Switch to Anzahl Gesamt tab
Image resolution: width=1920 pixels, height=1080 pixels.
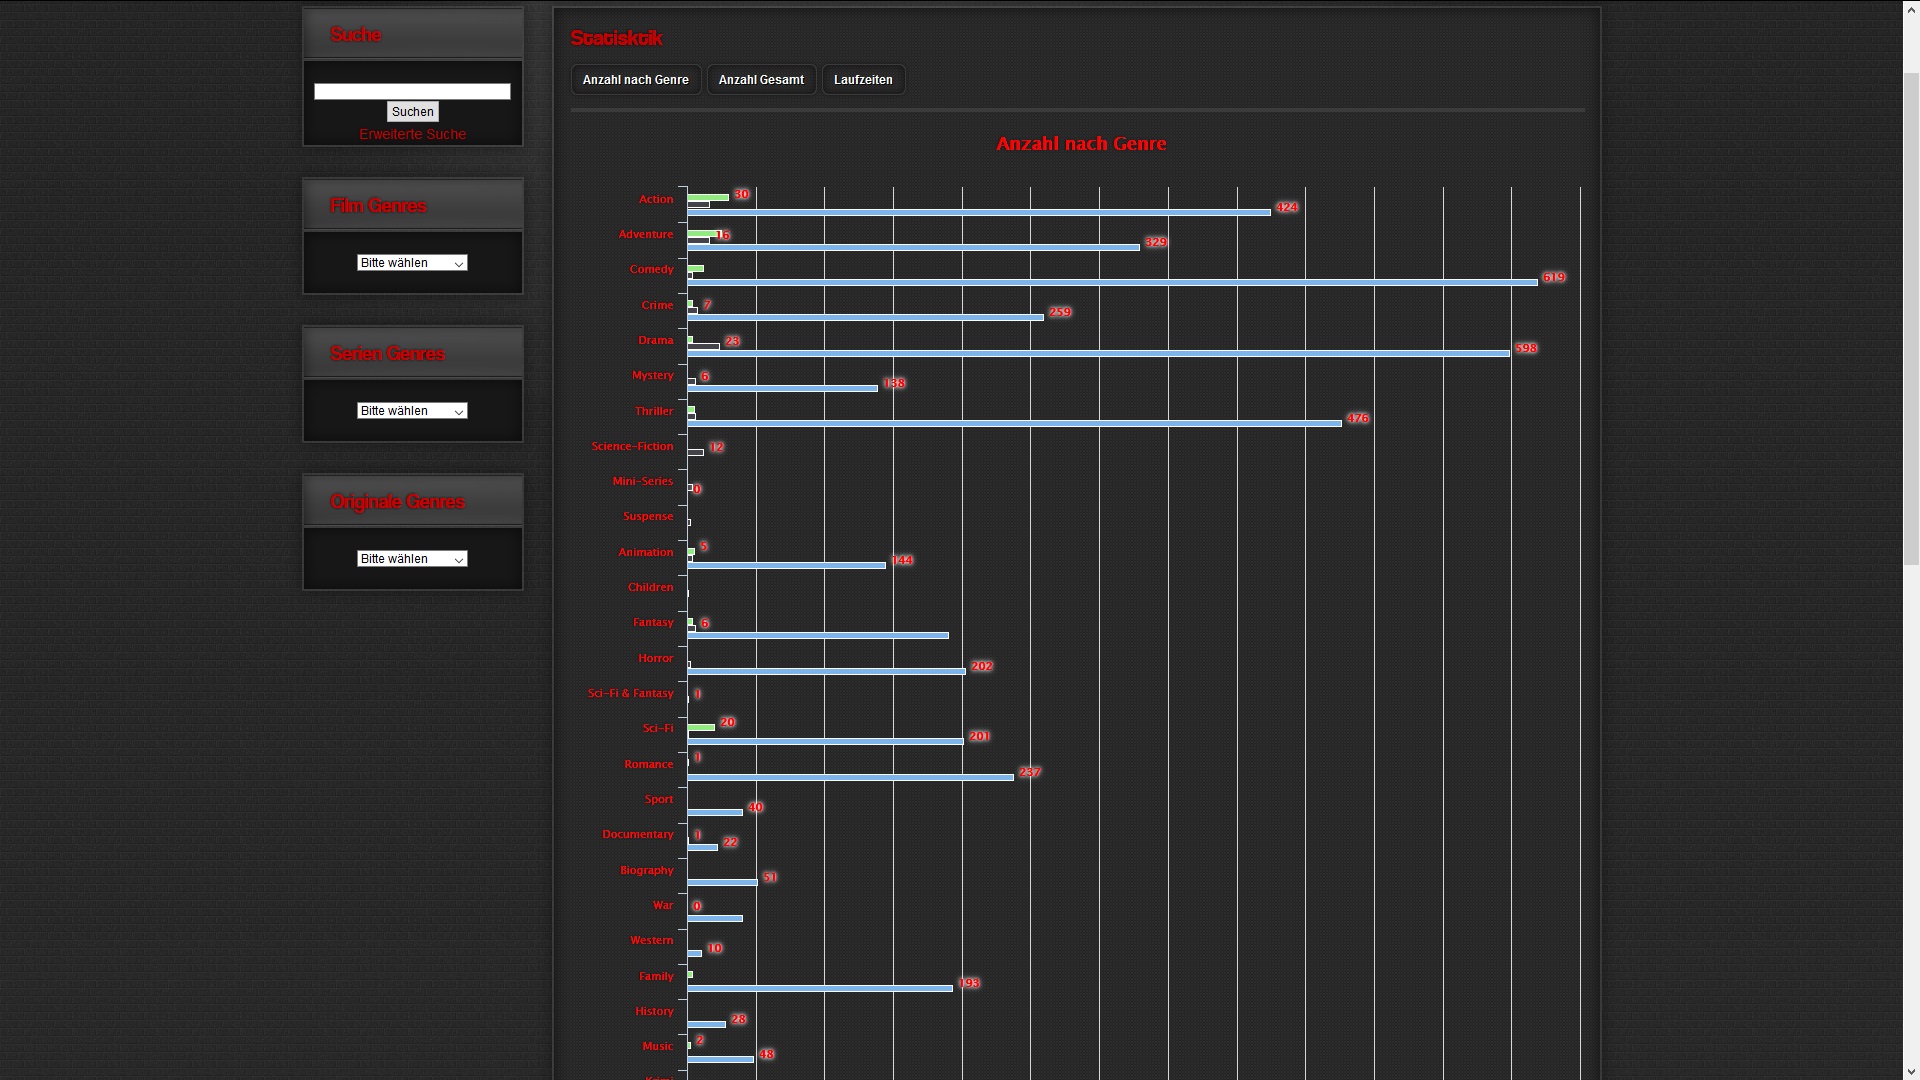761,80
